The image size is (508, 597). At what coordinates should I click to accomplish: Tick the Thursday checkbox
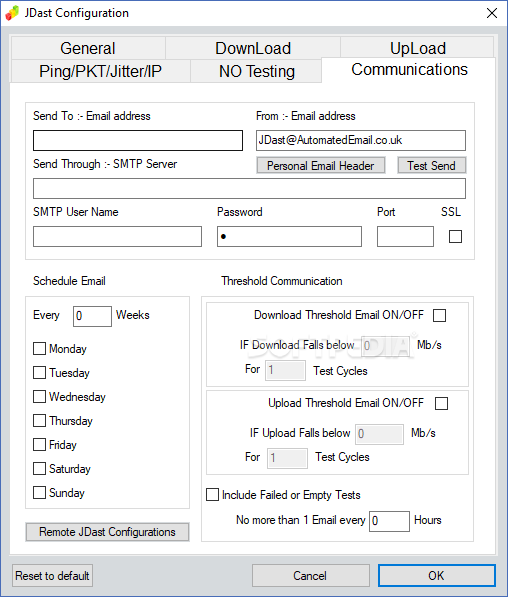[x=39, y=420]
